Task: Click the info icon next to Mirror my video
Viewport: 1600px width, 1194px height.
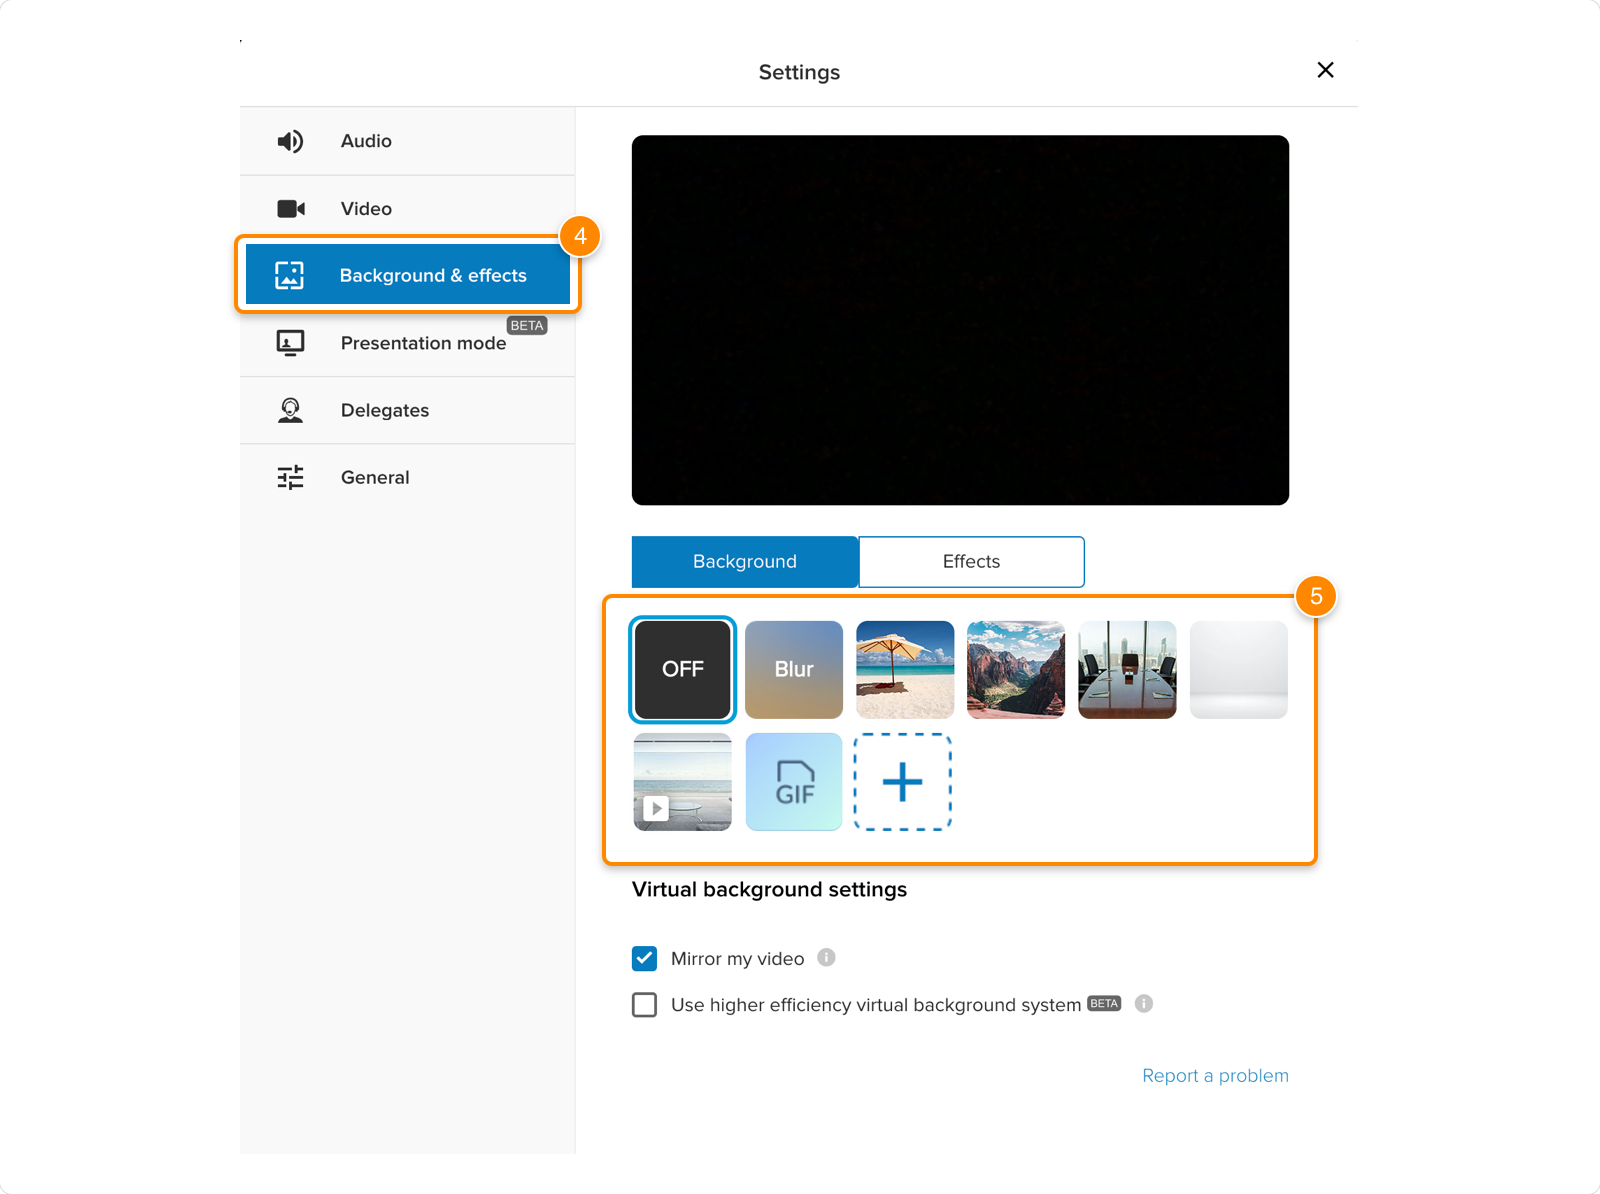Action: coord(826,958)
